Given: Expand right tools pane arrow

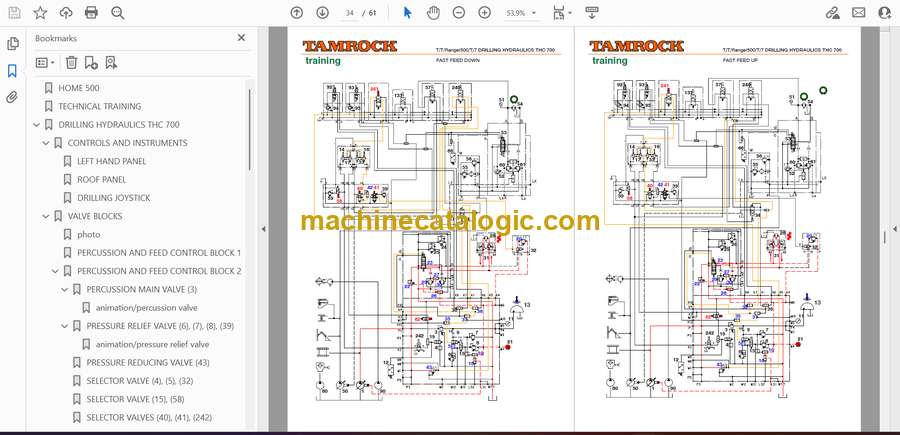Looking at the screenshot, I should [894, 229].
